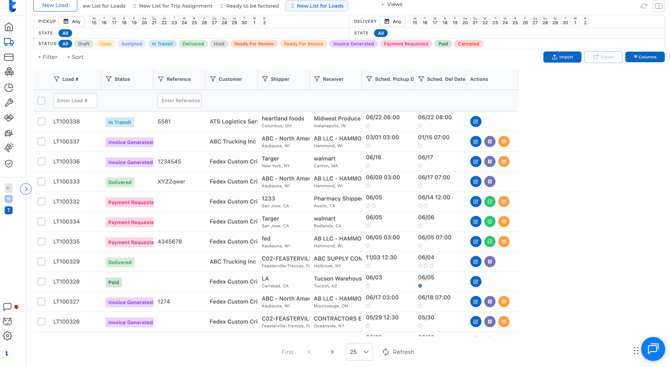The height and width of the screenshot is (367, 670).
Task: Open the truck Loads sidebar icon
Action: pyautogui.click(x=9, y=42)
